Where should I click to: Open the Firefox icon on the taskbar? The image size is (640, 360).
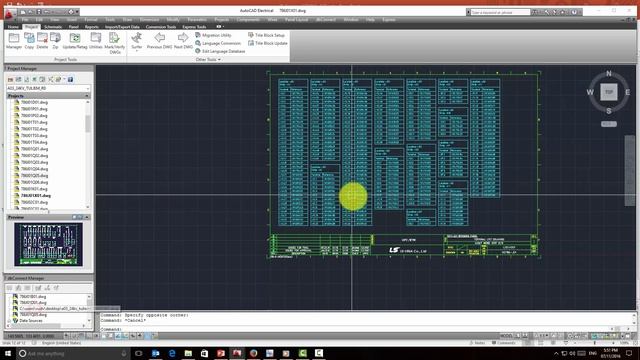(x=253, y=353)
